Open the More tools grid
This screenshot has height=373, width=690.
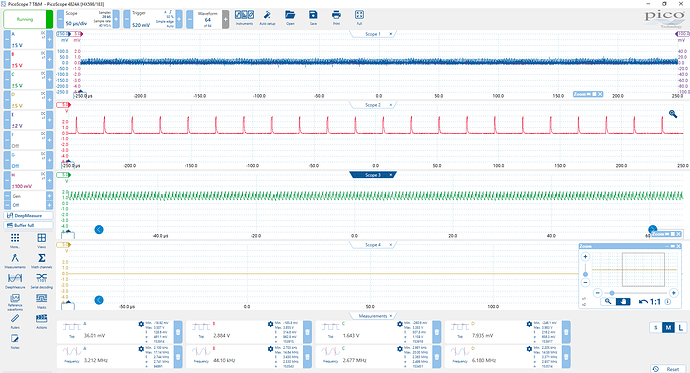(15, 240)
